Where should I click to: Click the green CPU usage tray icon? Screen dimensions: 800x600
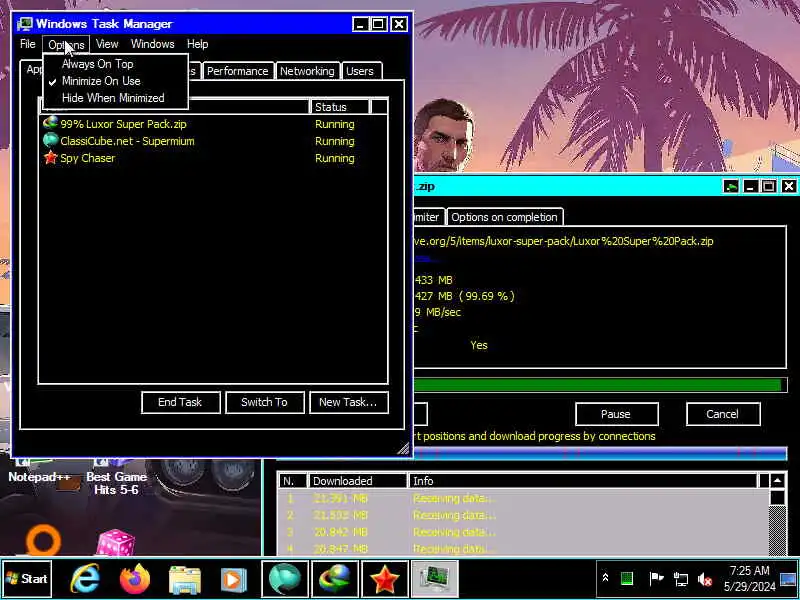click(x=627, y=578)
